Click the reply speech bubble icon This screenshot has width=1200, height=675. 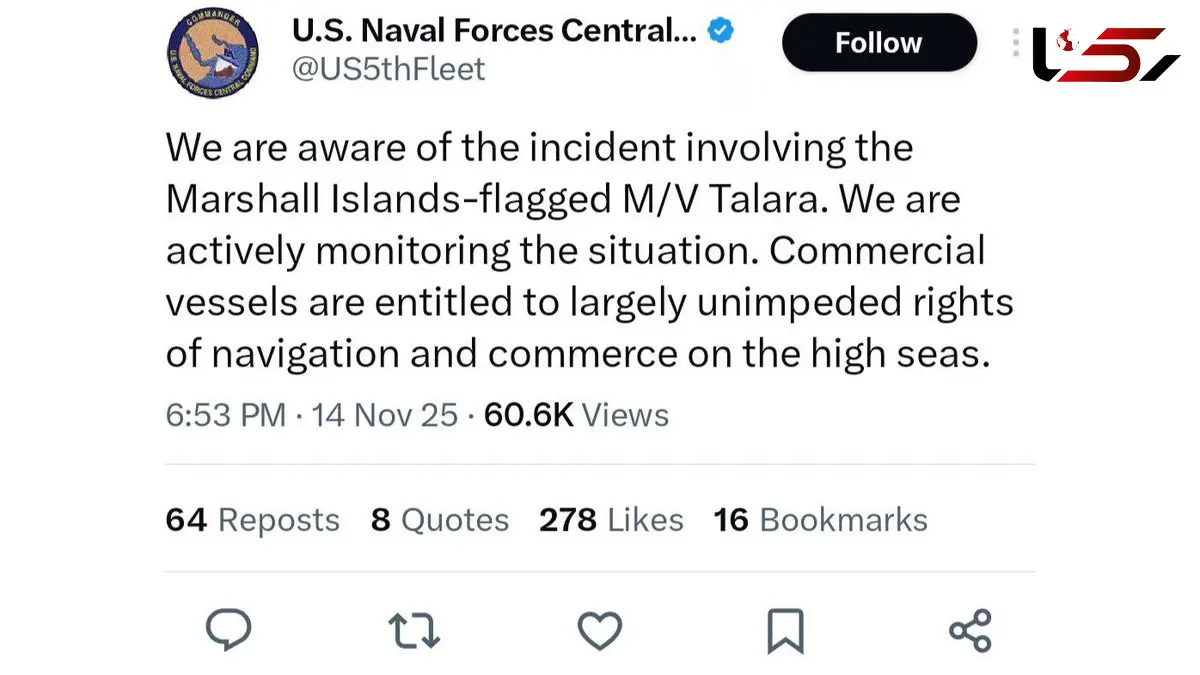pyautogui.click(x=228, y=630)
